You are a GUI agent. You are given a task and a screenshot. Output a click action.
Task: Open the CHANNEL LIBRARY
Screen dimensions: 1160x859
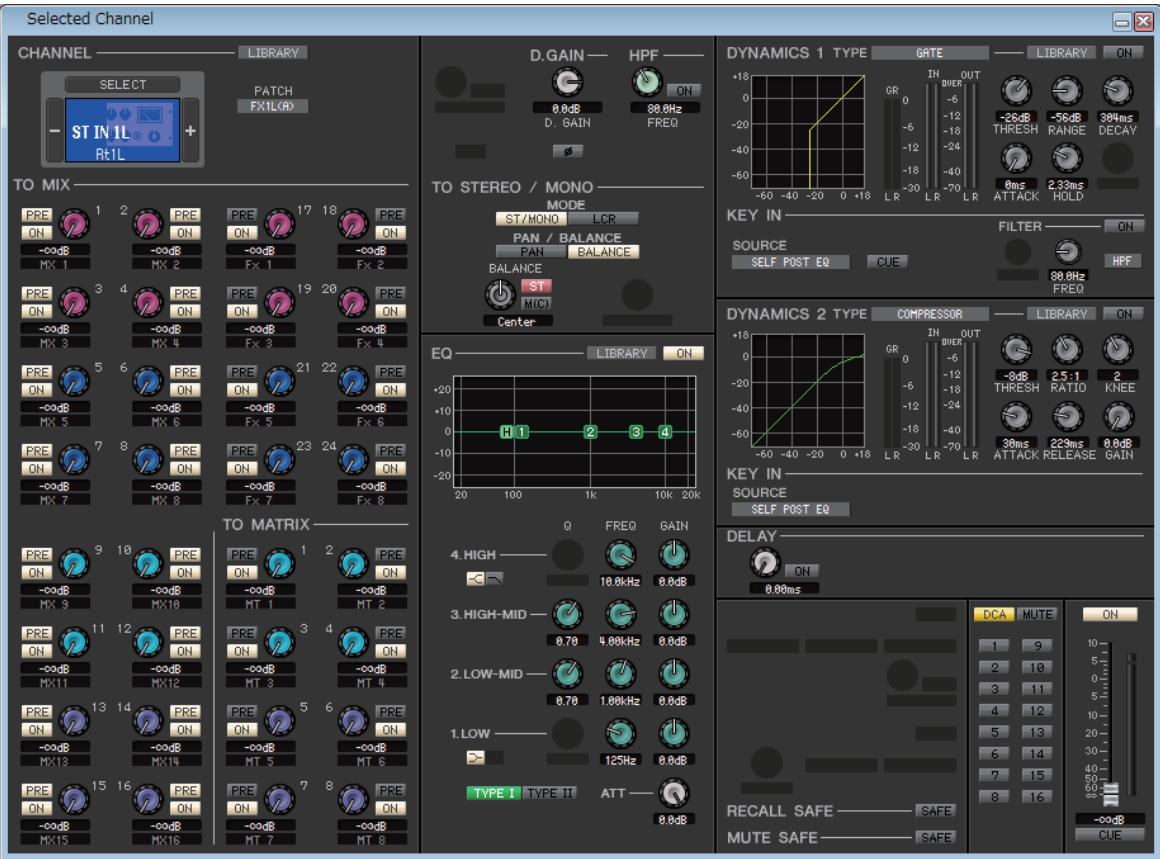[x=273, y=53]
